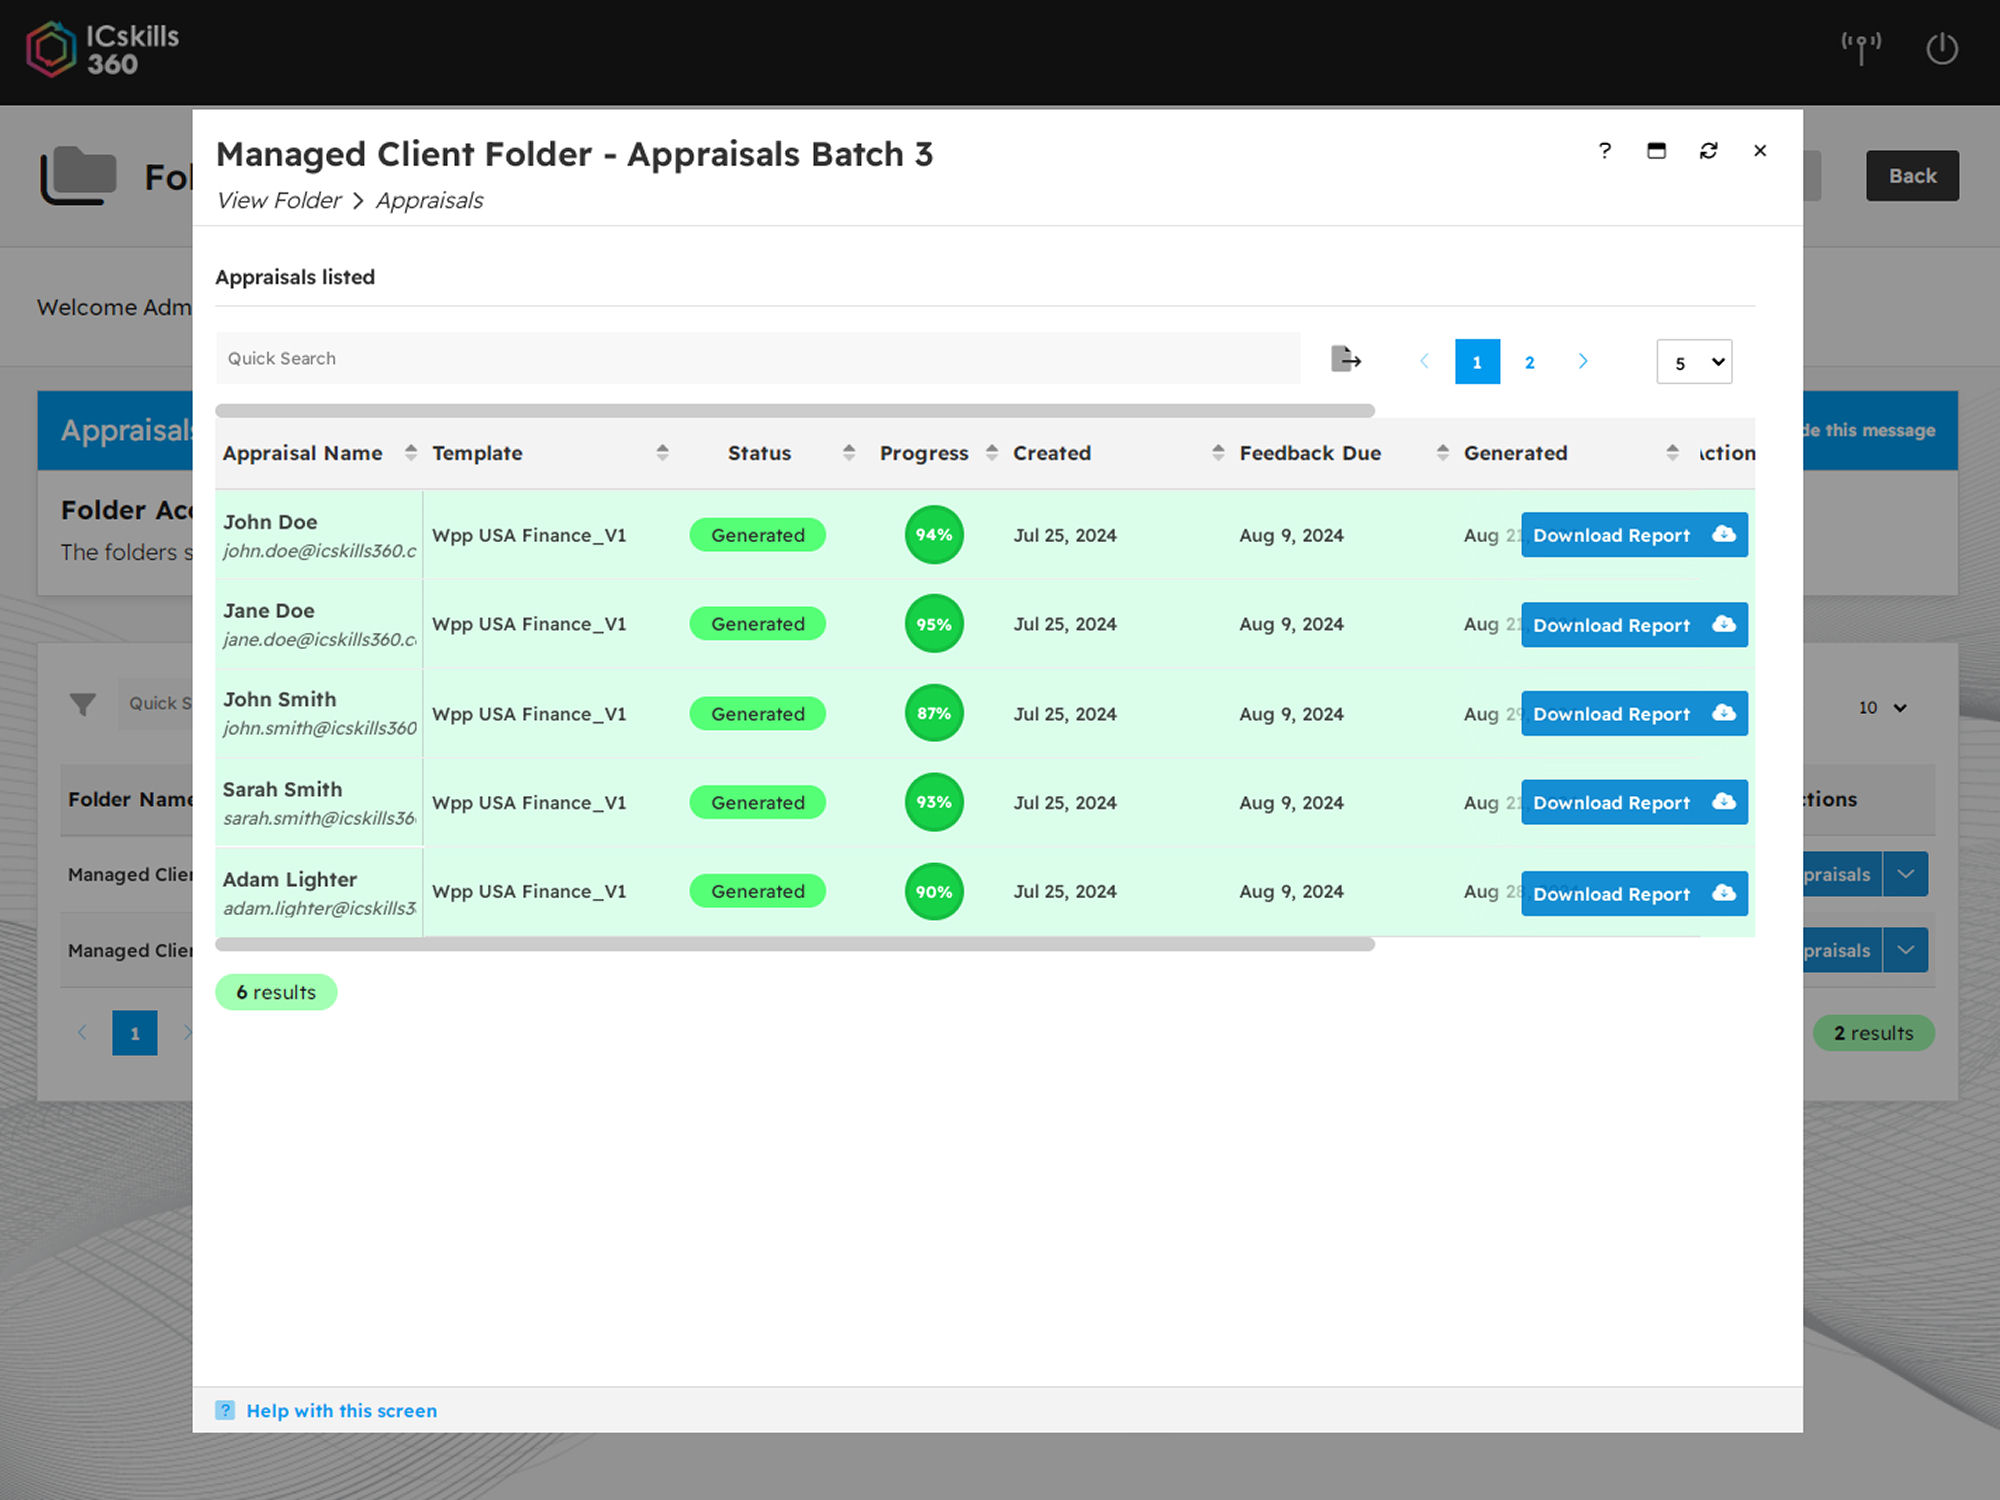Click View Folder in the breadcrumb
Viewport: 2000px width, 1500px height.
pyautogui.click(x=279, y=201)
